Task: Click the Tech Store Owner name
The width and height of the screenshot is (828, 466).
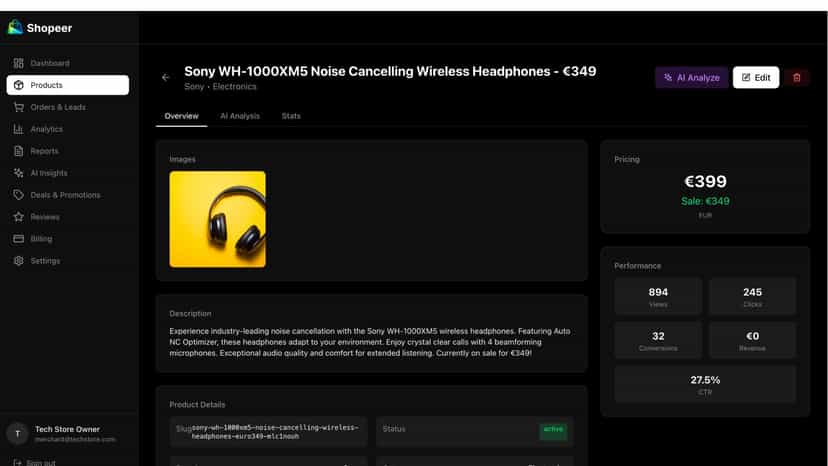Action: 67,429
